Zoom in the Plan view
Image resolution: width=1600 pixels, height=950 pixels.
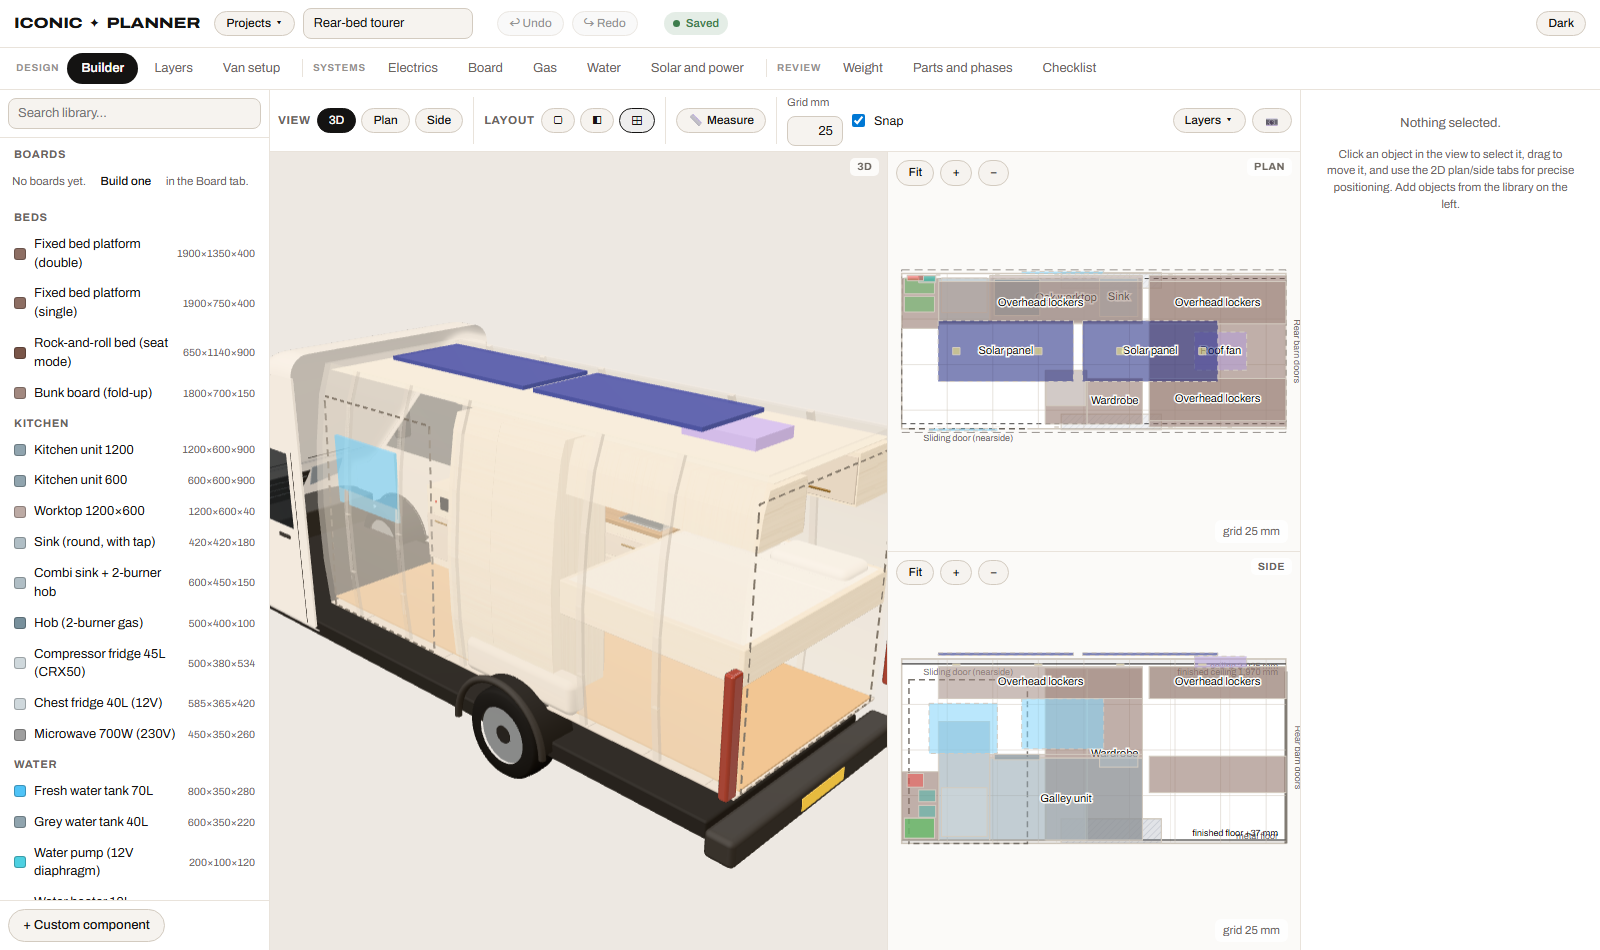point(956,173)
